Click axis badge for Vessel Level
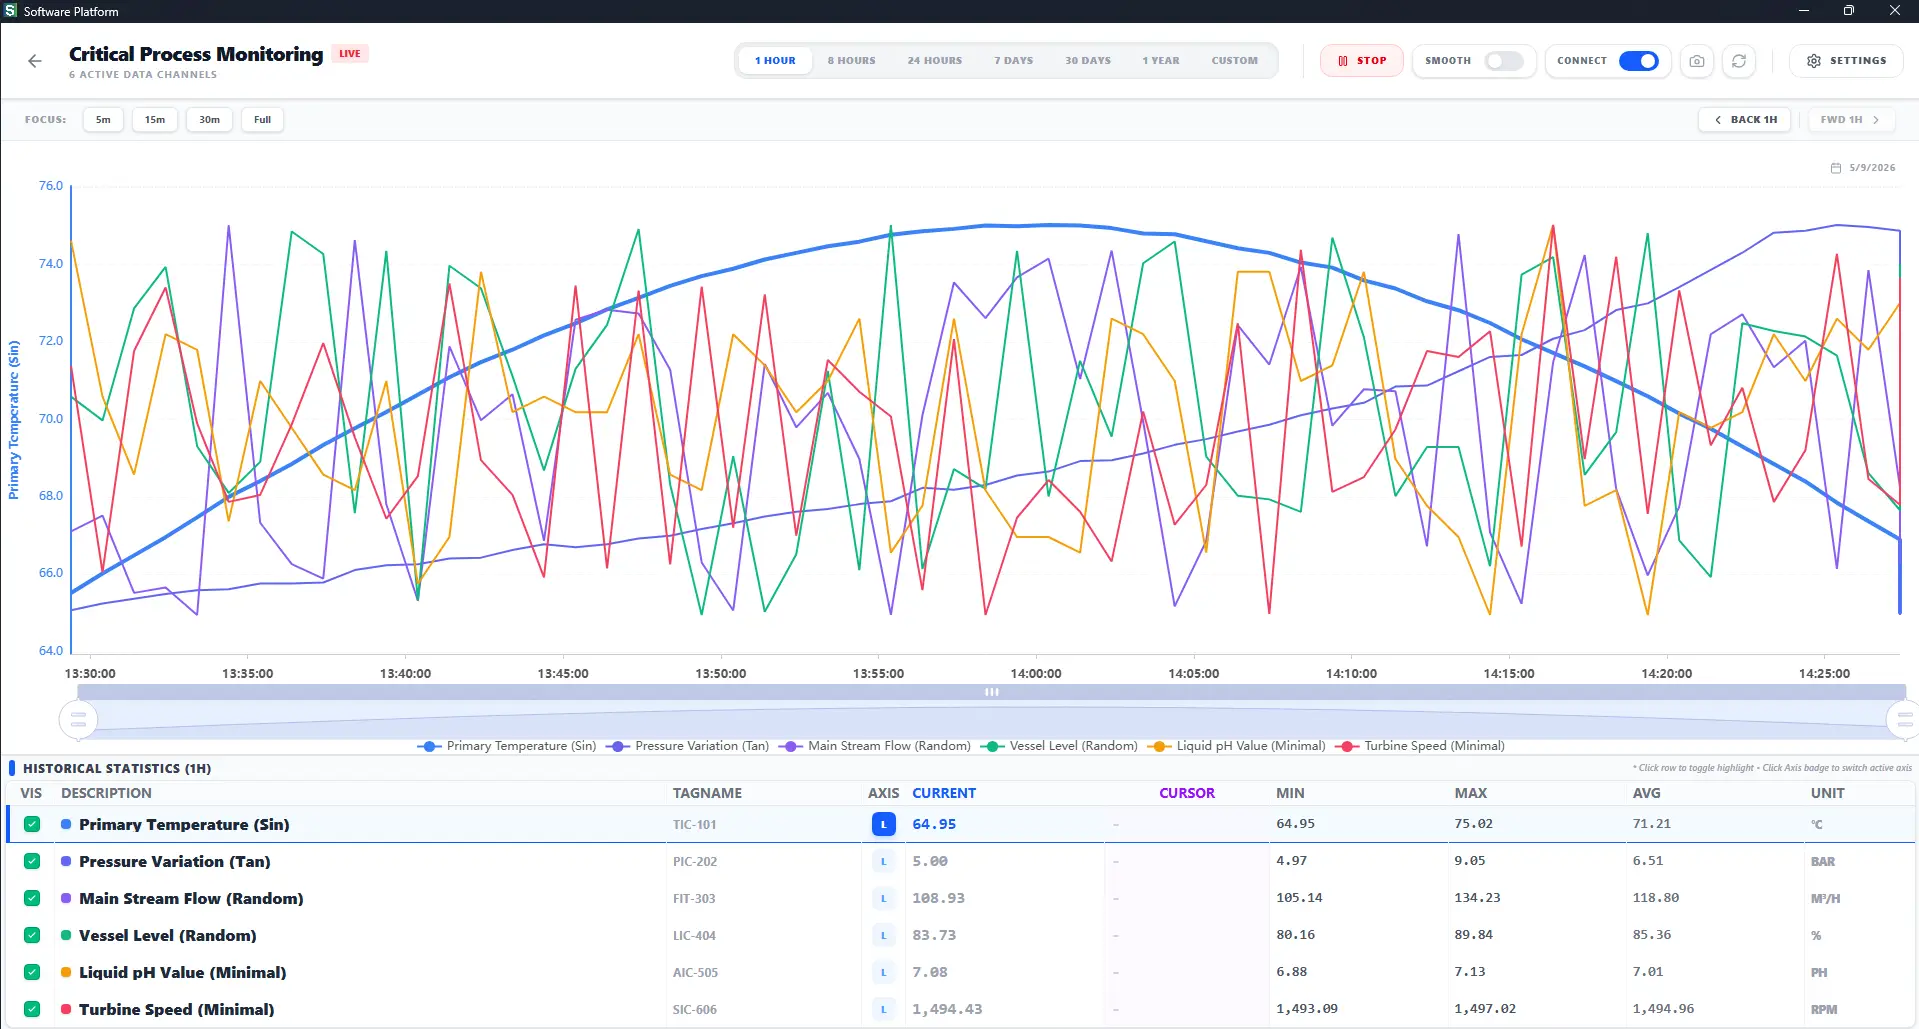Image resolution: width=1919 pixels, height=1029 pixels. tap(883, 935)
